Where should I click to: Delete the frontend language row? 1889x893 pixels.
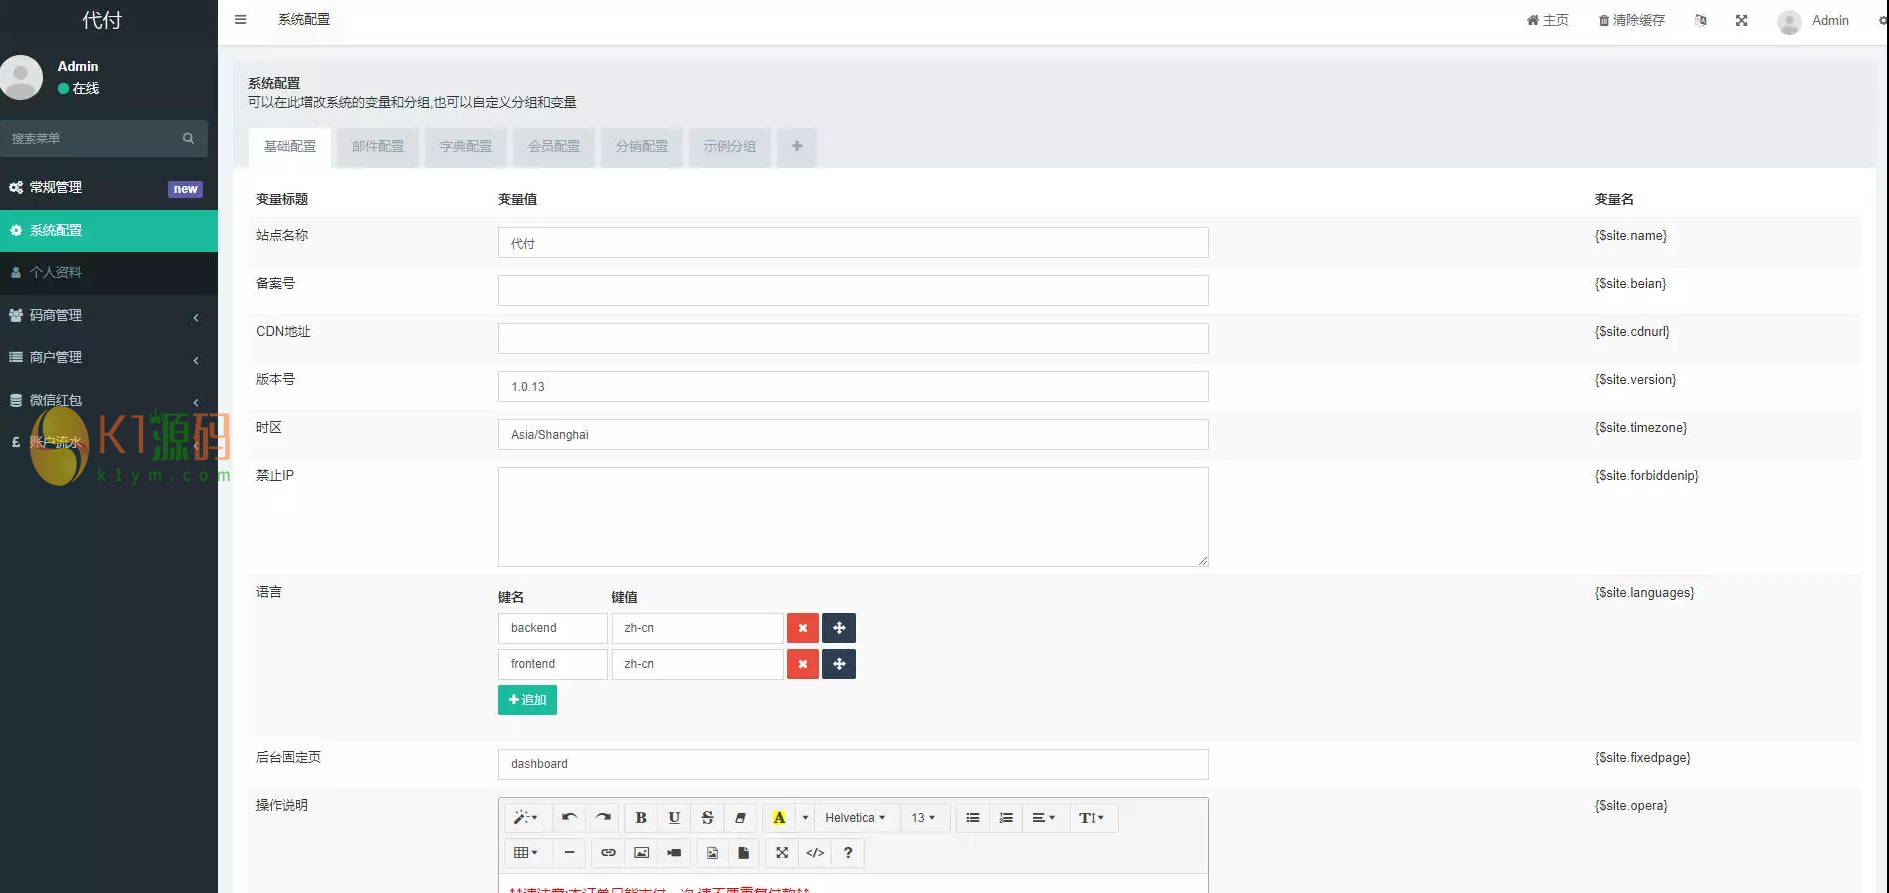pos(803,664)
